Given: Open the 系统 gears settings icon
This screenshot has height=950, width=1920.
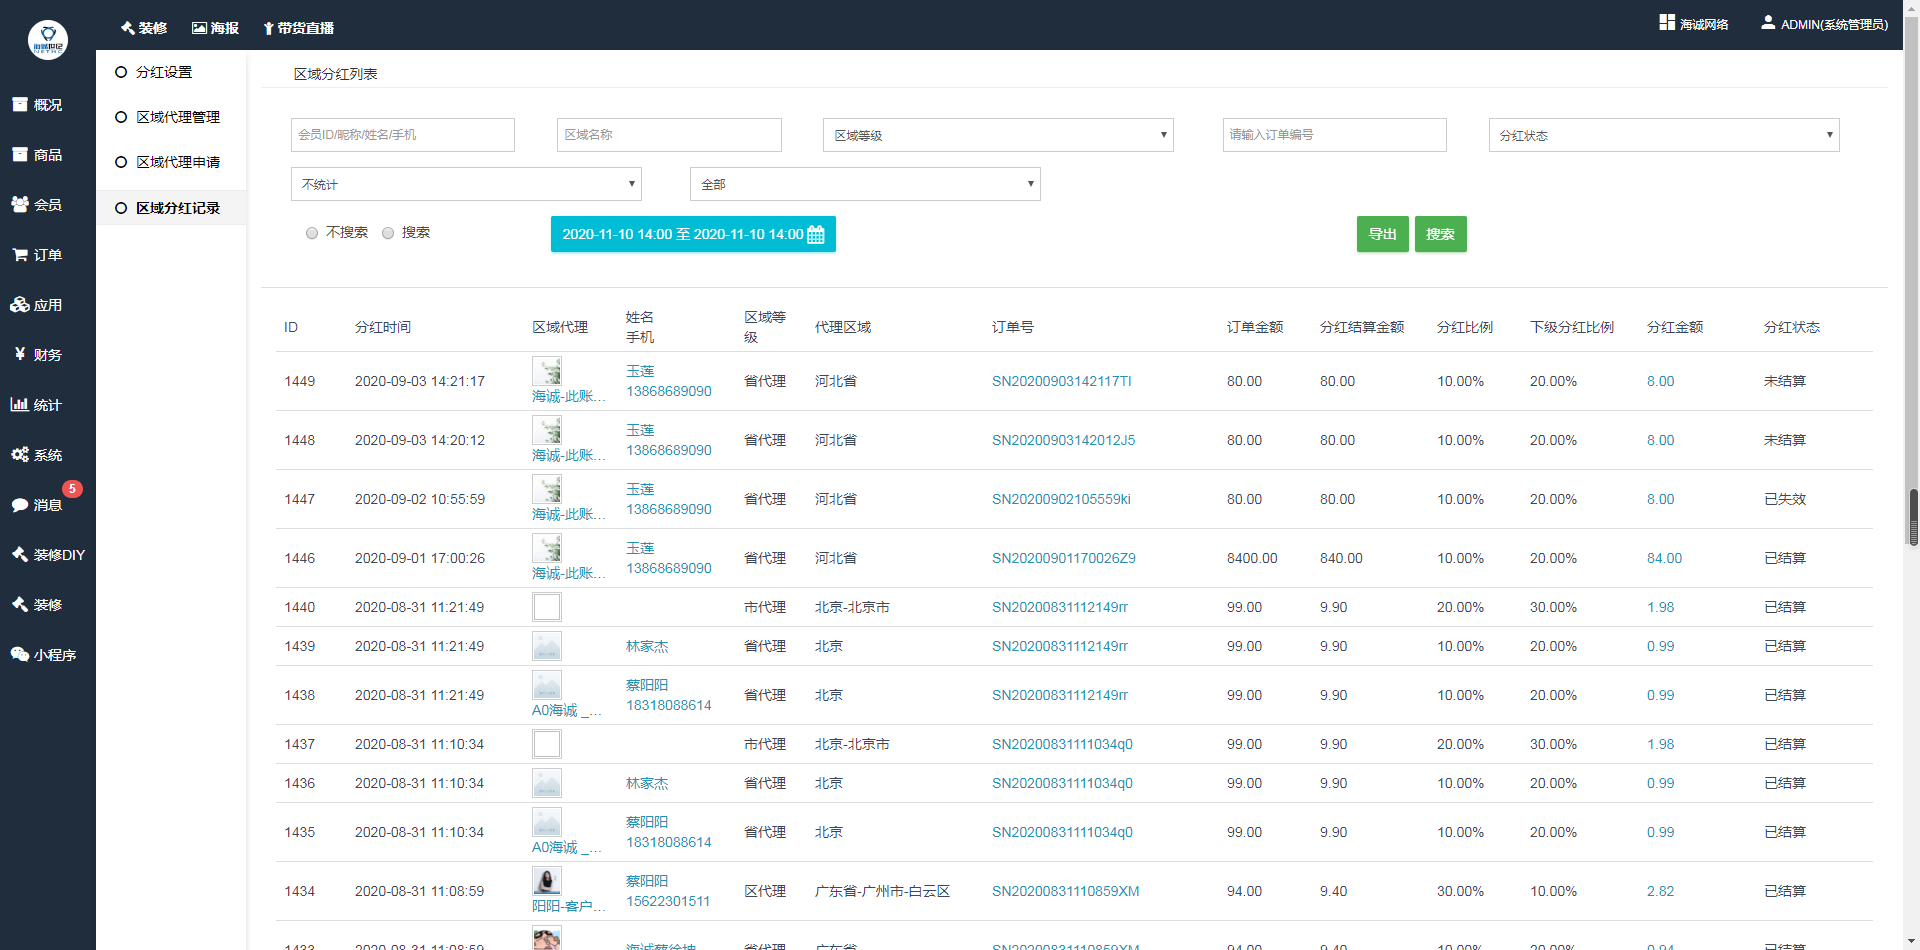Looking at the screenshot, I should tap(20, 455).
